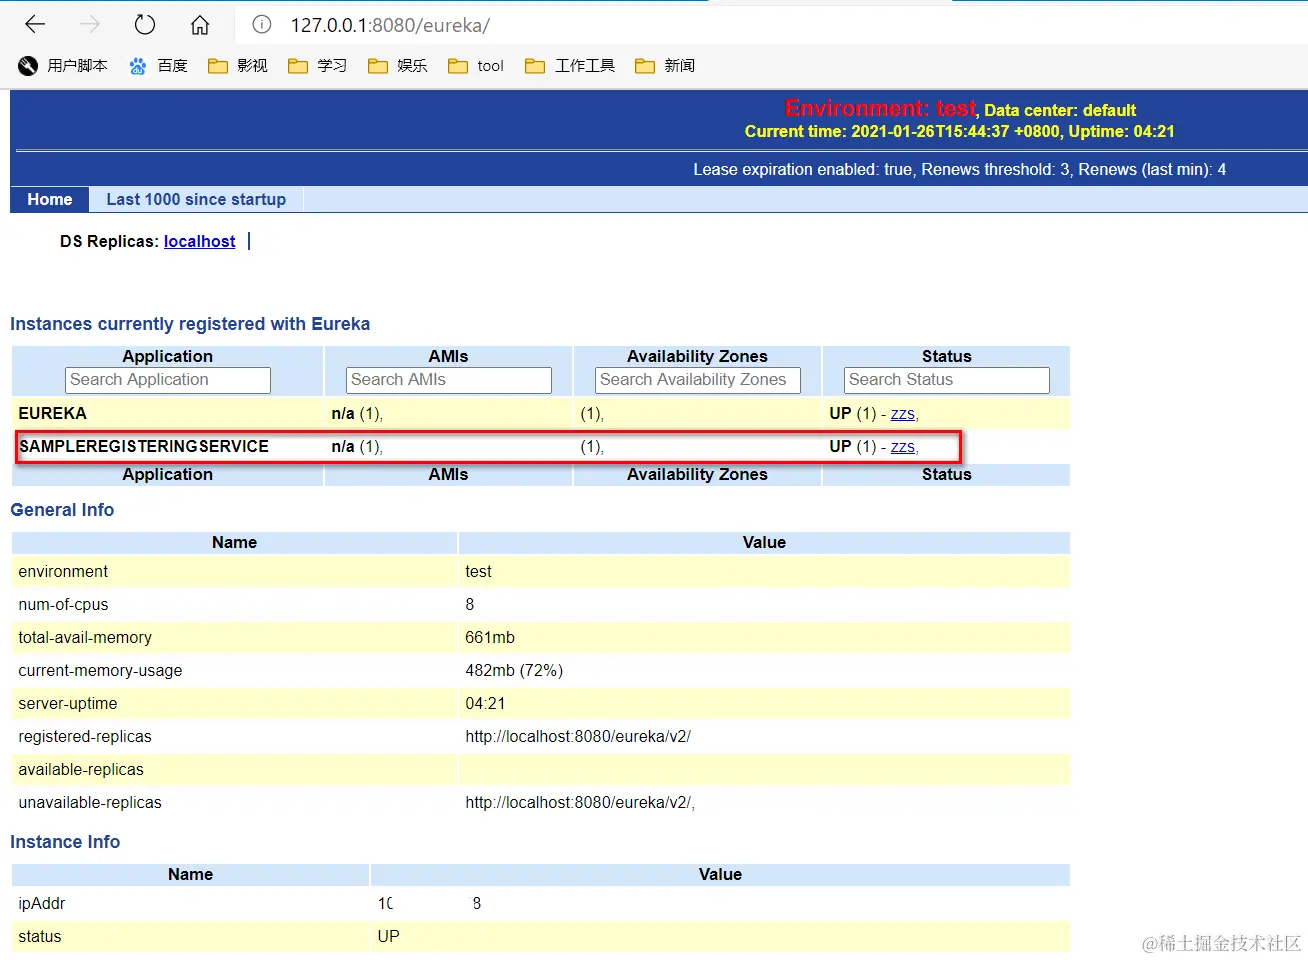Focus the address bar URL 127.0.0.1:8080/eureka/
This screenshot has width=1308, height=960.
pos(390,25)
